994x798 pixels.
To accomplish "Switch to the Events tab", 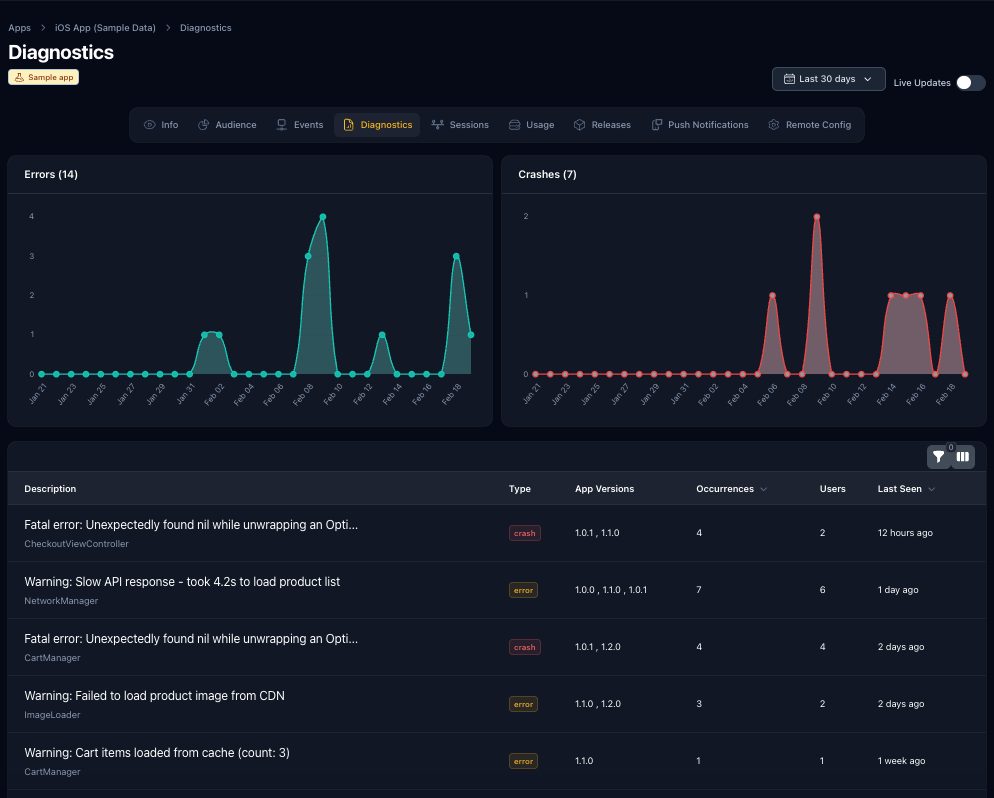I will pyautogui.click(x=300, y=125).
